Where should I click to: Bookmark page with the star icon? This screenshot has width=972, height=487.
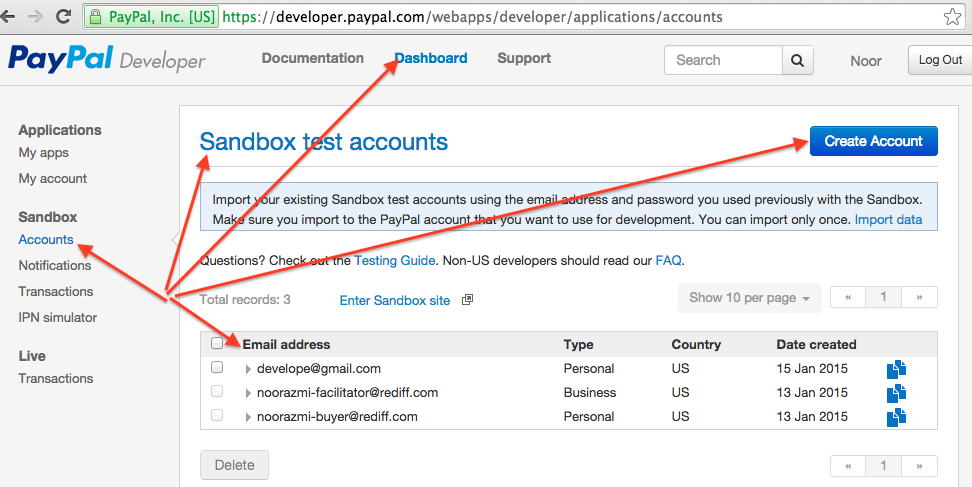(952, 17)
